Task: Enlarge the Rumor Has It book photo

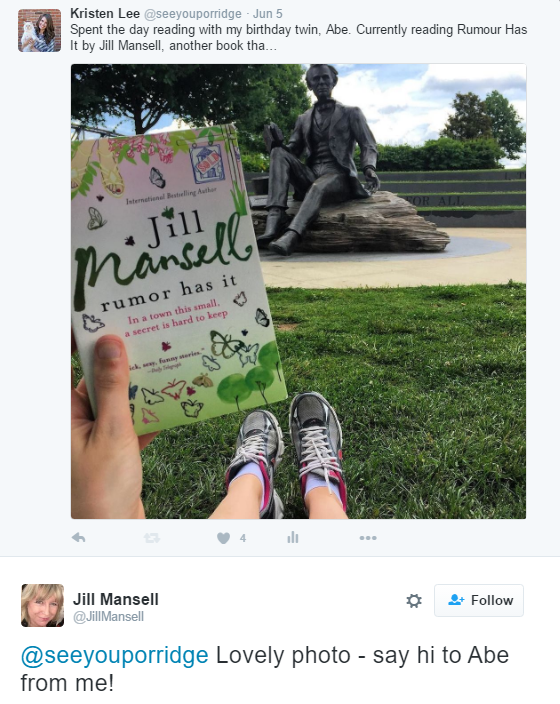Action: 299,291
